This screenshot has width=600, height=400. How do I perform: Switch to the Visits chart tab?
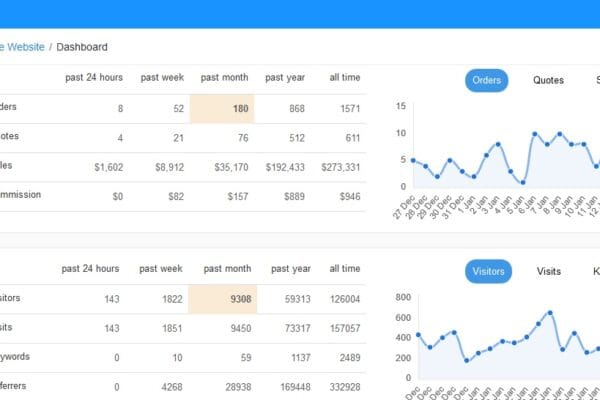pyautogui.click(x=548, y=271)
